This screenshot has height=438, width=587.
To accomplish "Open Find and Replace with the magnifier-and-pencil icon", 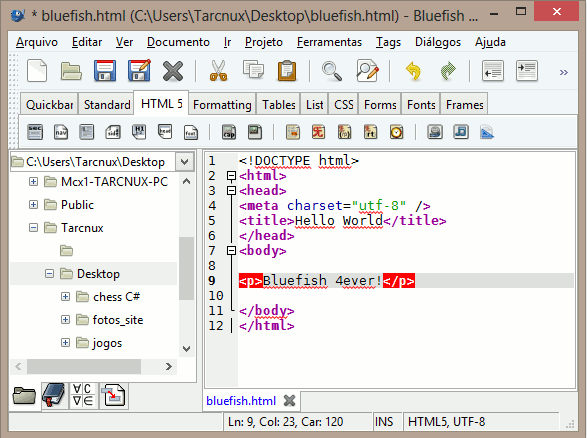I will click(x=367, y=70).
